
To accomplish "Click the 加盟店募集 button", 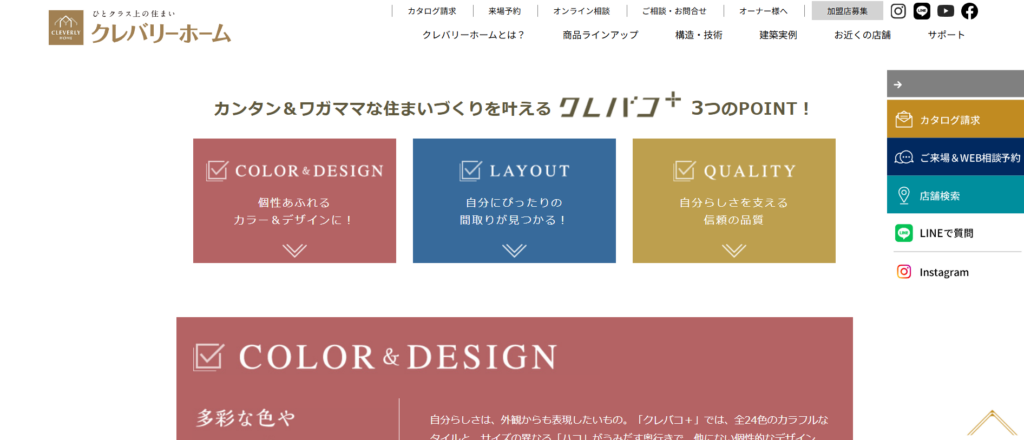I will [x=847, y=11].
